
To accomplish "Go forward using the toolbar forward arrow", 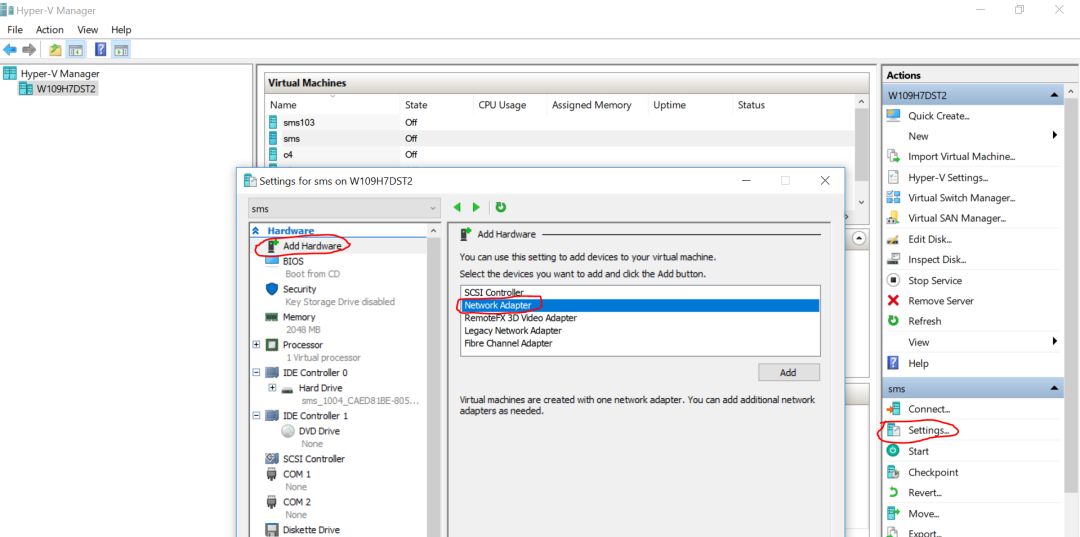I will coord(29,50).
